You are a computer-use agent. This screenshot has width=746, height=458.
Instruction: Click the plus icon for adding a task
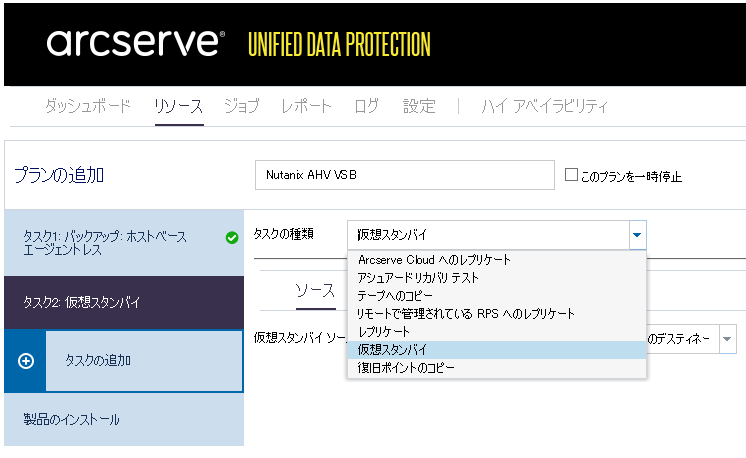click(x=26, y=361)
